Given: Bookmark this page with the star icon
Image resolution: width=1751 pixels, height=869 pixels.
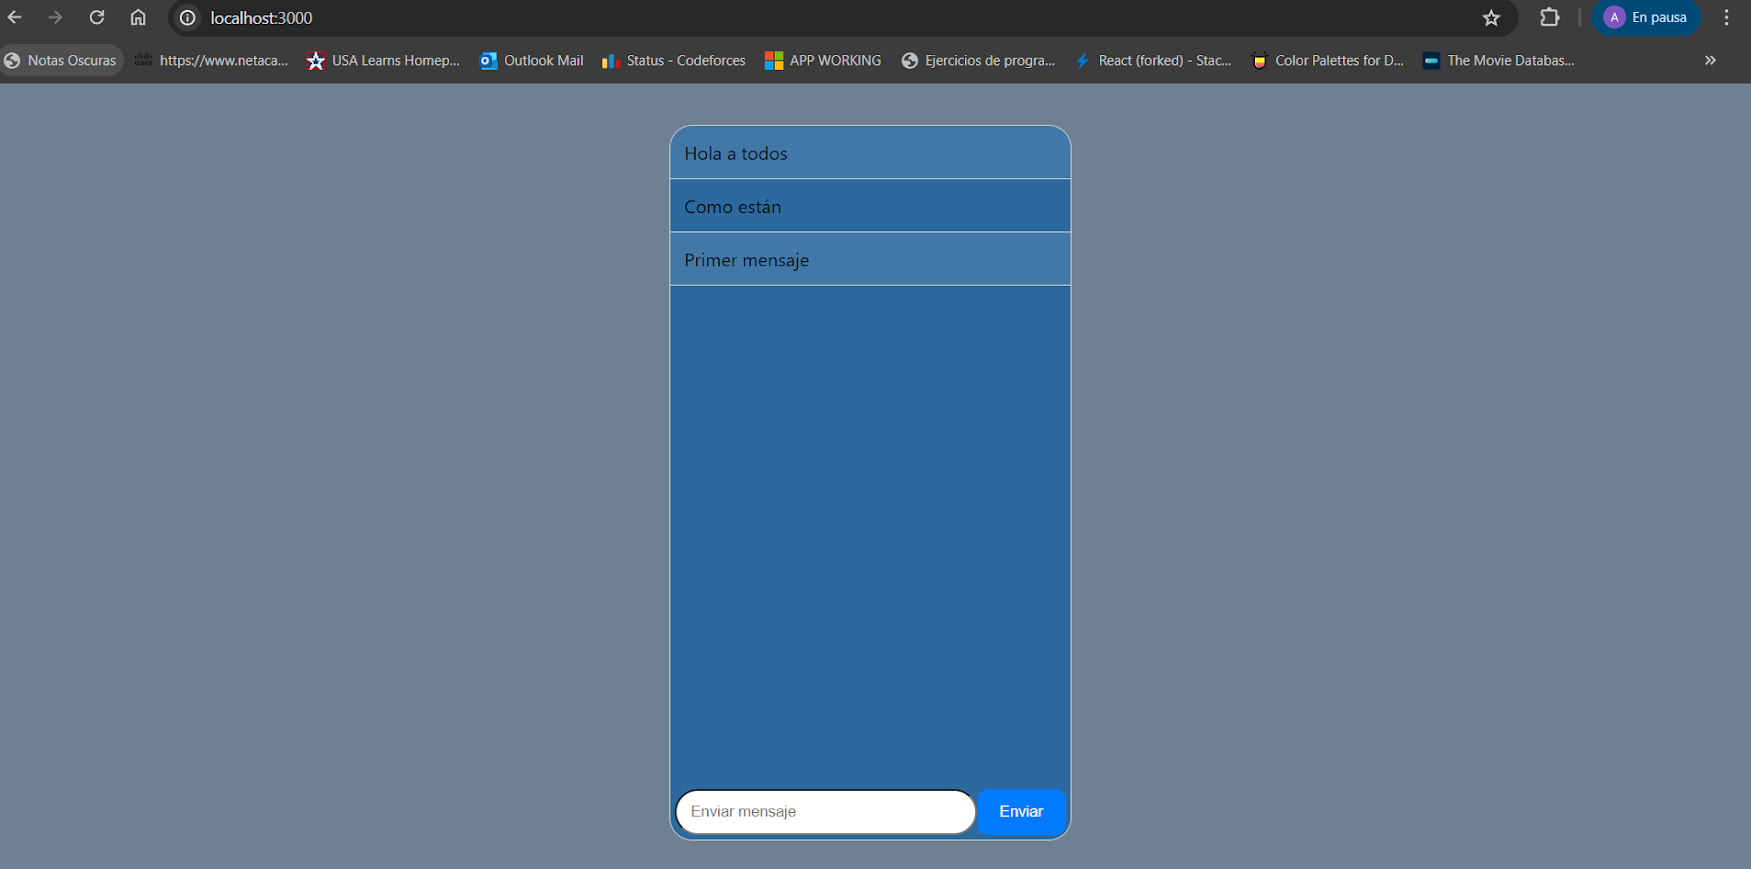Looking at the screenshot, I should 1491,18.
